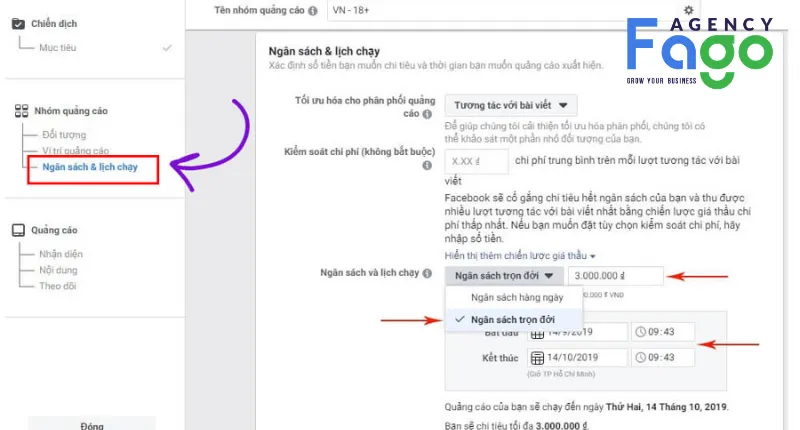
Task: Open the calendar icon for Kết thúc date
Action: 537,358
